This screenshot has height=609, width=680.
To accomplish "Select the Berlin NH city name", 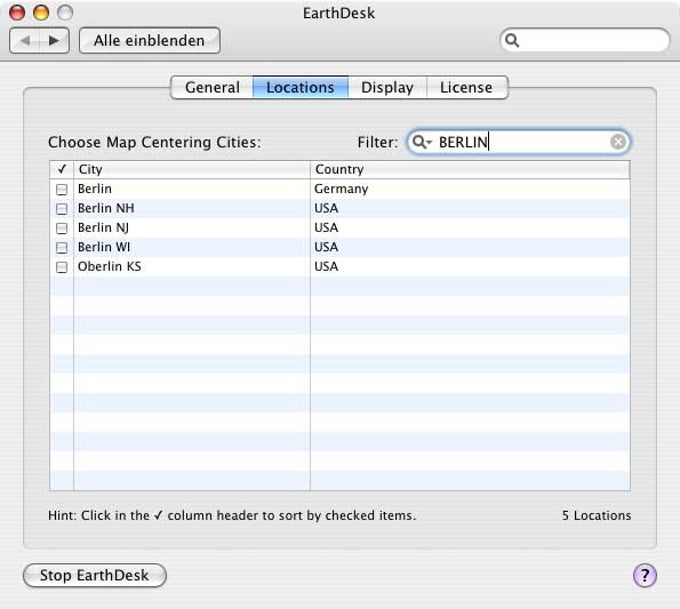I will pyautogui.click(x=106, y=208).
